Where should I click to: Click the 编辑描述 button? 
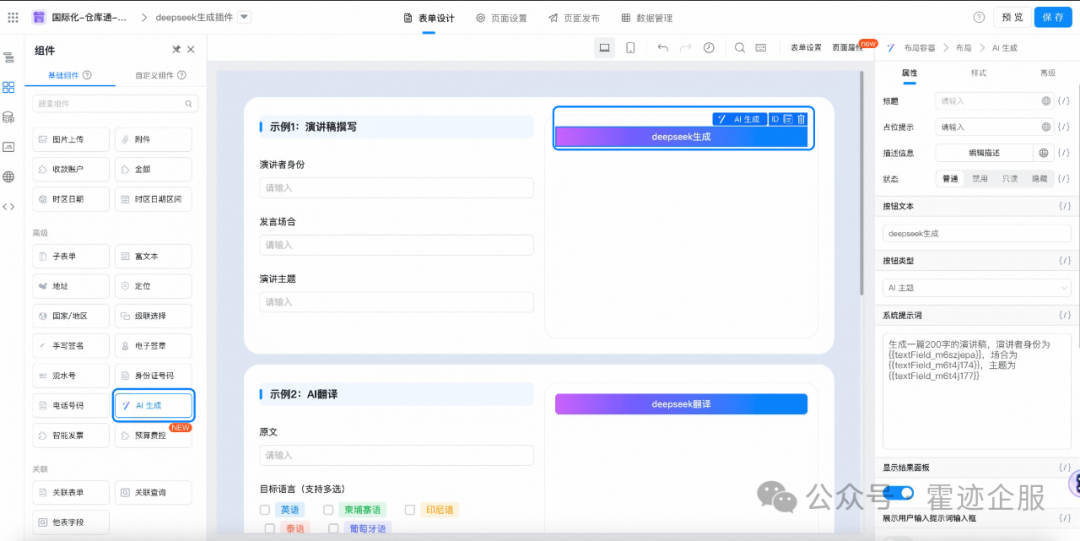984,152
